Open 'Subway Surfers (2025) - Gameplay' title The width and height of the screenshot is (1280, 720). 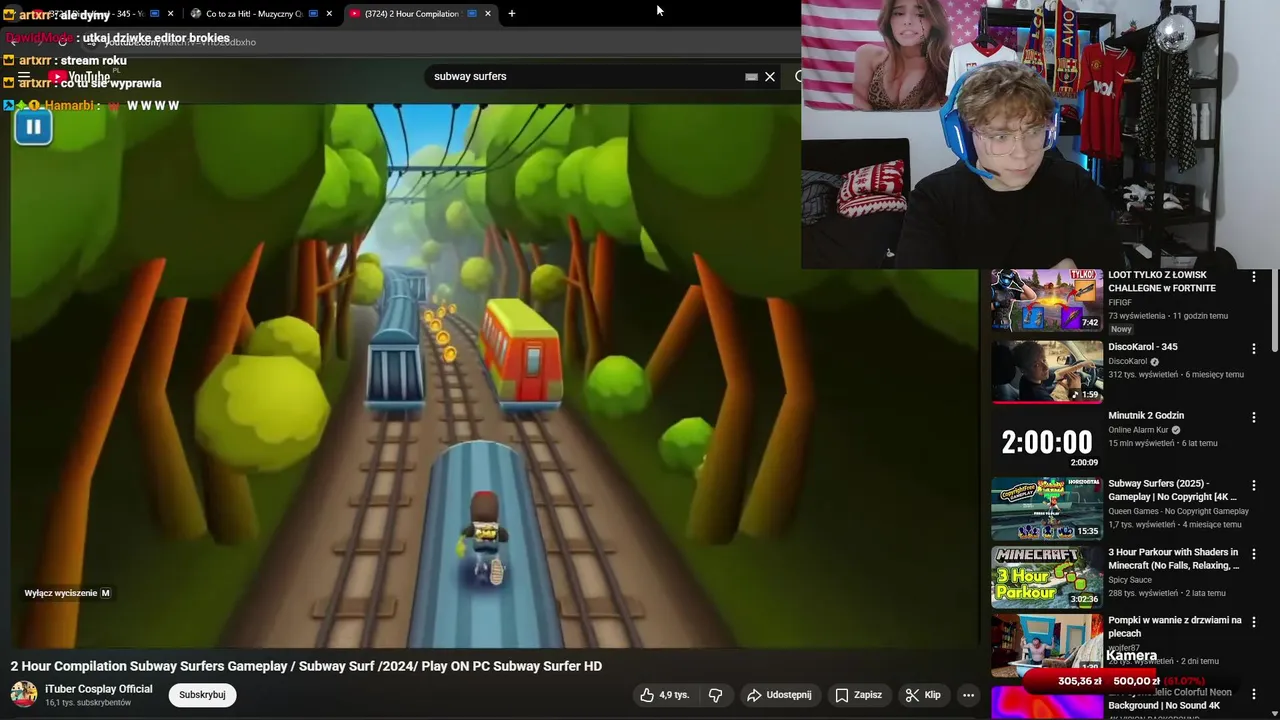(1172, 490)
